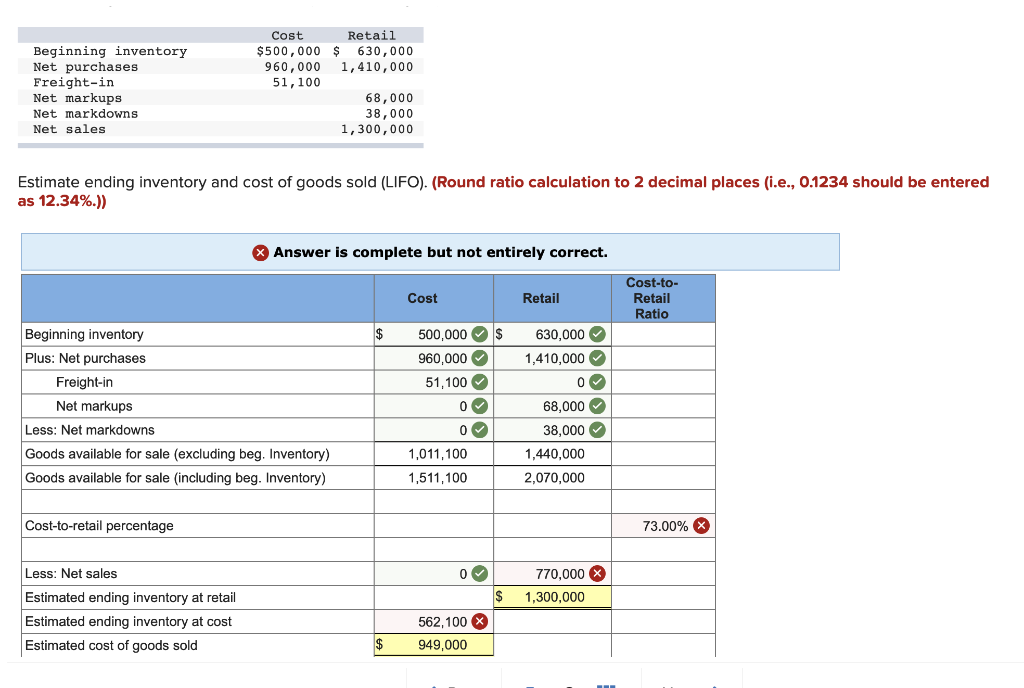1024x688 pixels.
Task: Click the green checkmark beside retail 1,410,000
Action: pos(595,358)
